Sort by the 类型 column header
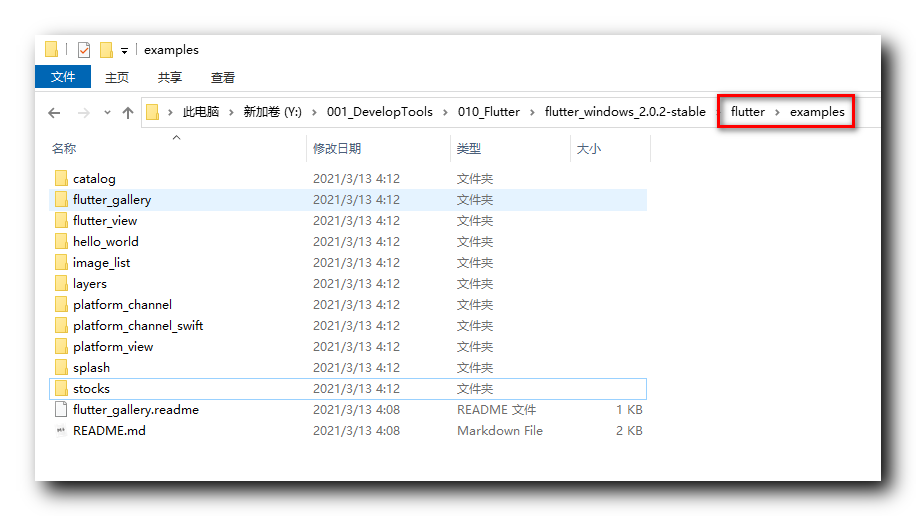 coord(469,148)
